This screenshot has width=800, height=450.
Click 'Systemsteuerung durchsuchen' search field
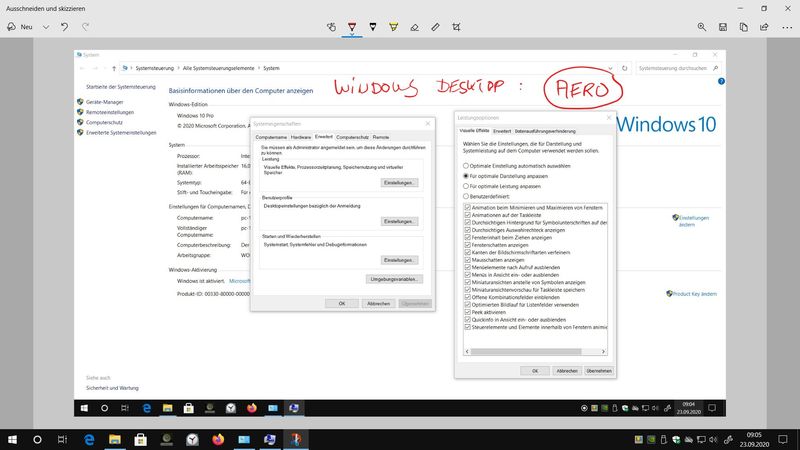678,68
